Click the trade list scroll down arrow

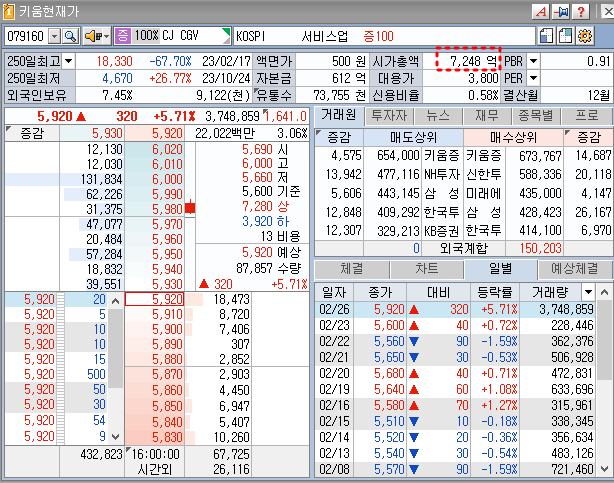click(116, 436)
